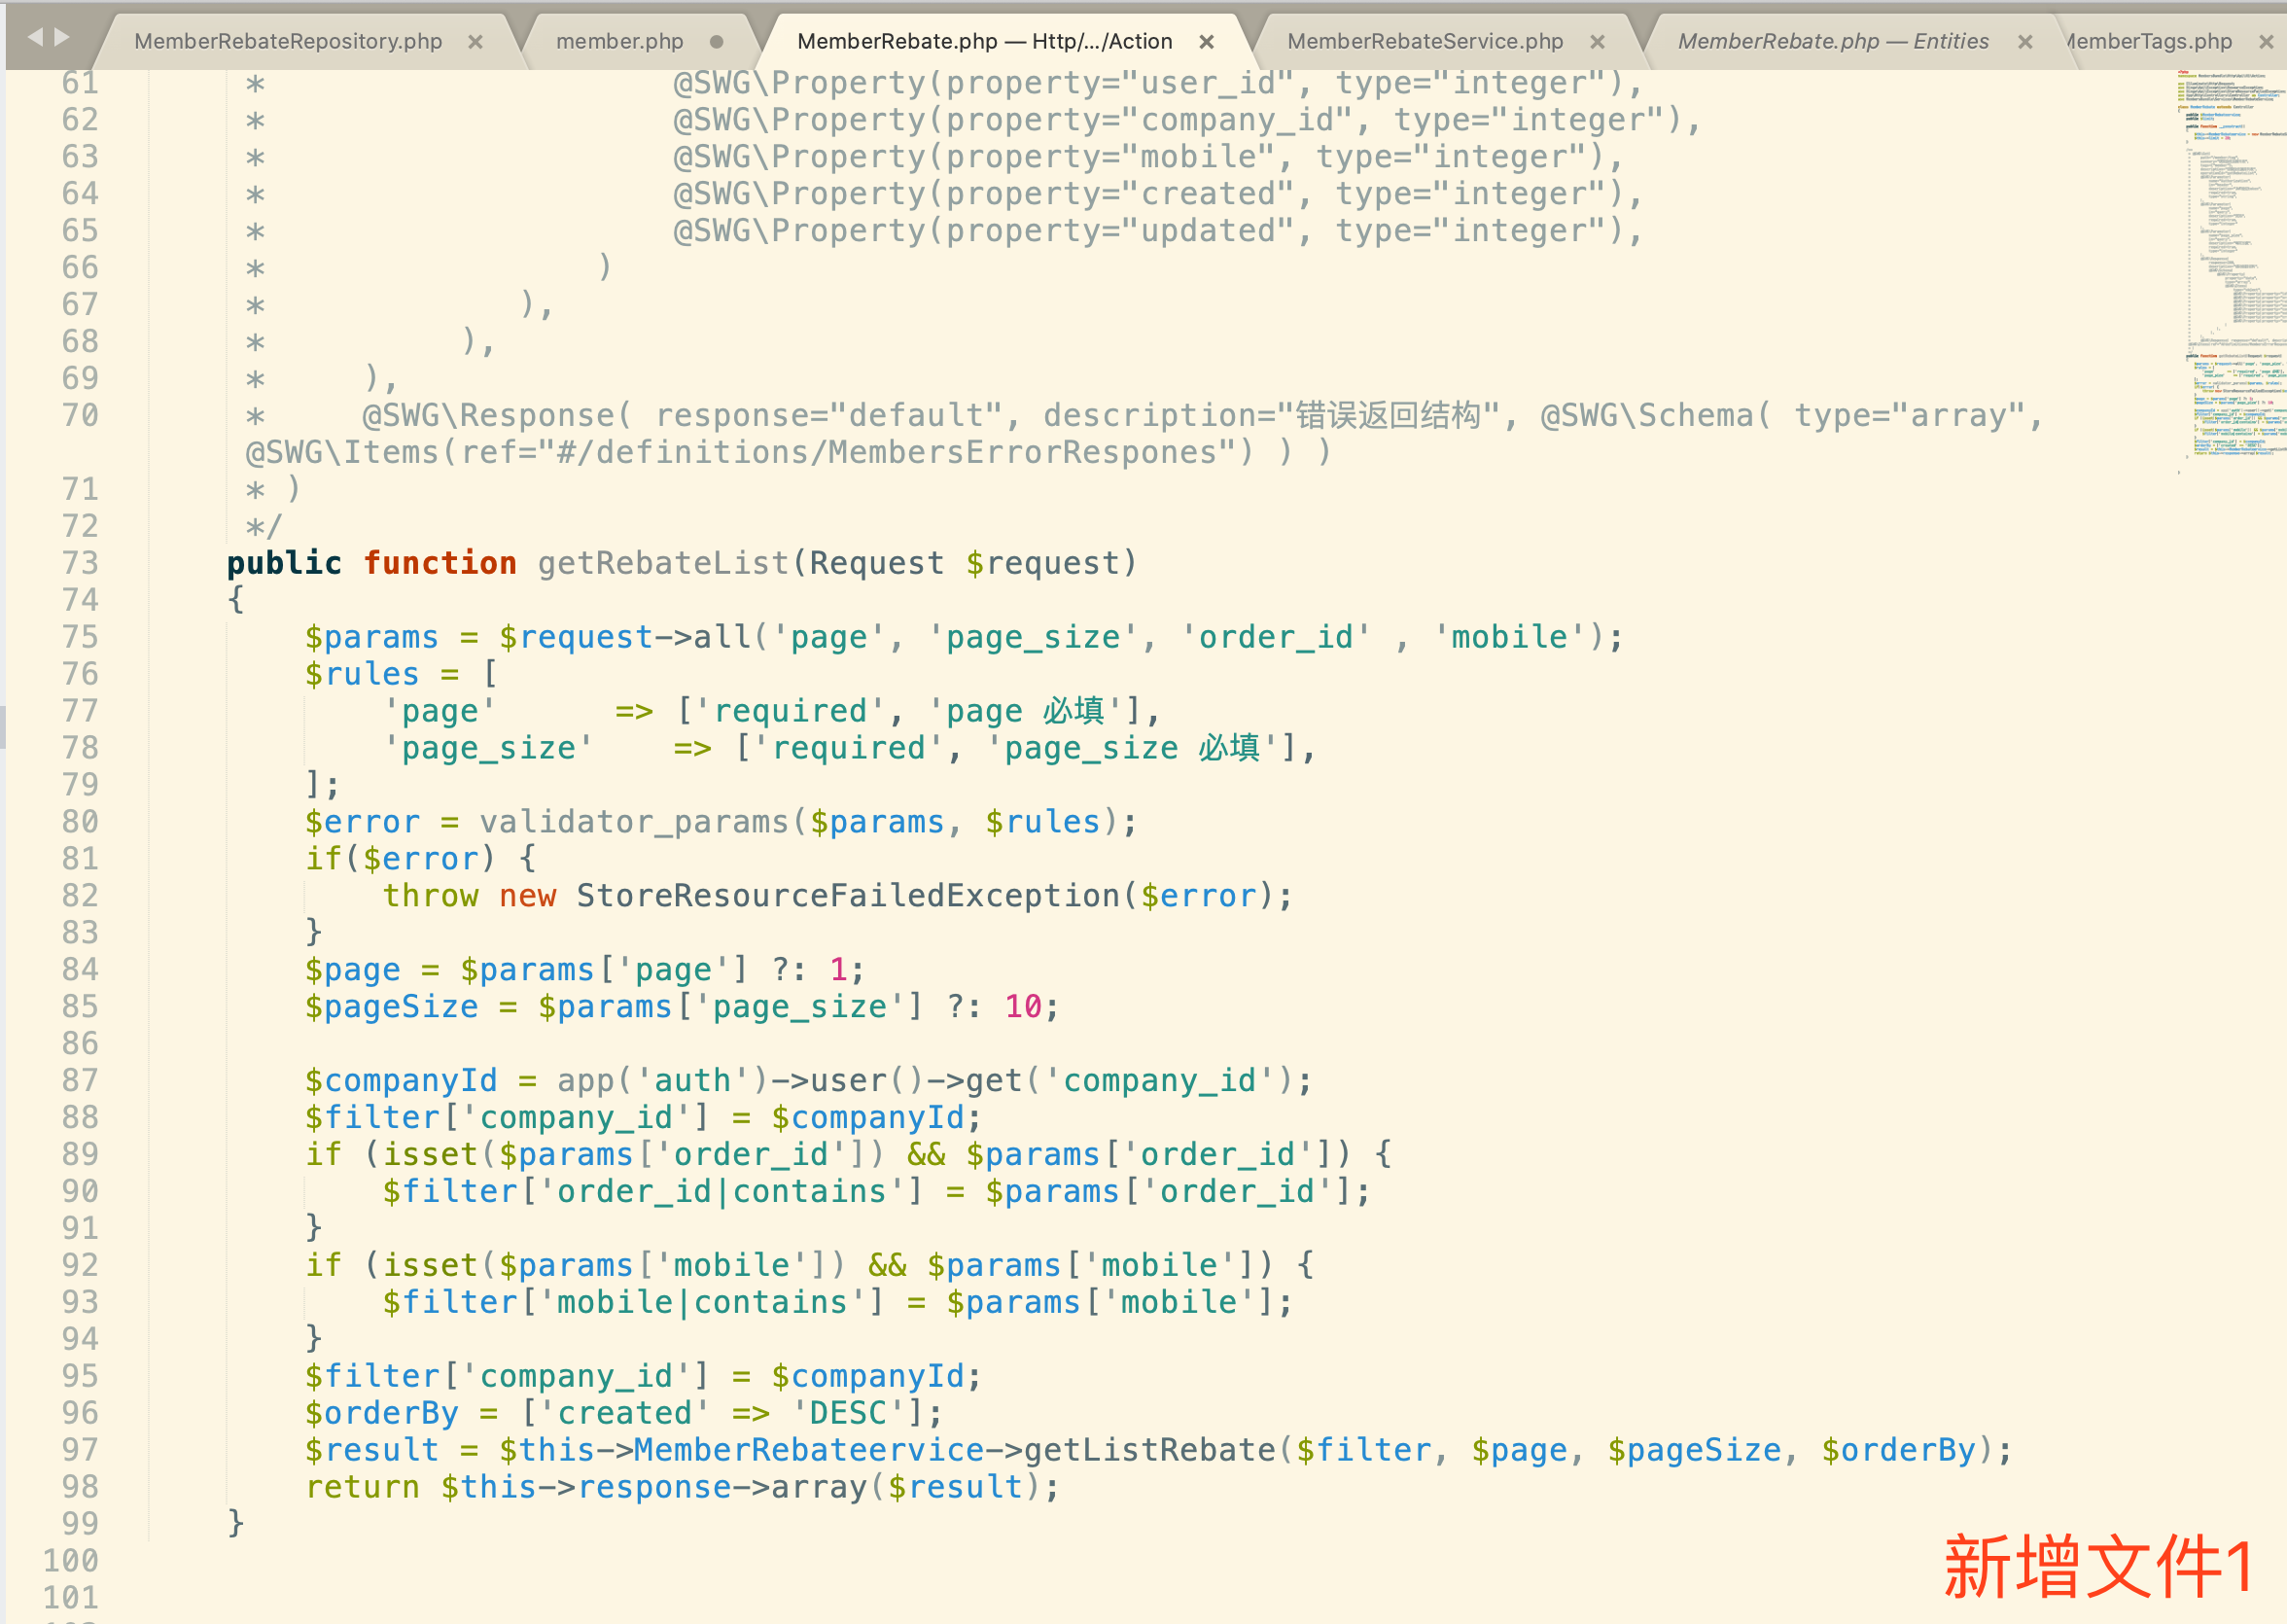Switch to MemberRebateRepository.php tab
Viewport: 2287px width, 1624px height.
pyautogui.click(x=288, y=42)
